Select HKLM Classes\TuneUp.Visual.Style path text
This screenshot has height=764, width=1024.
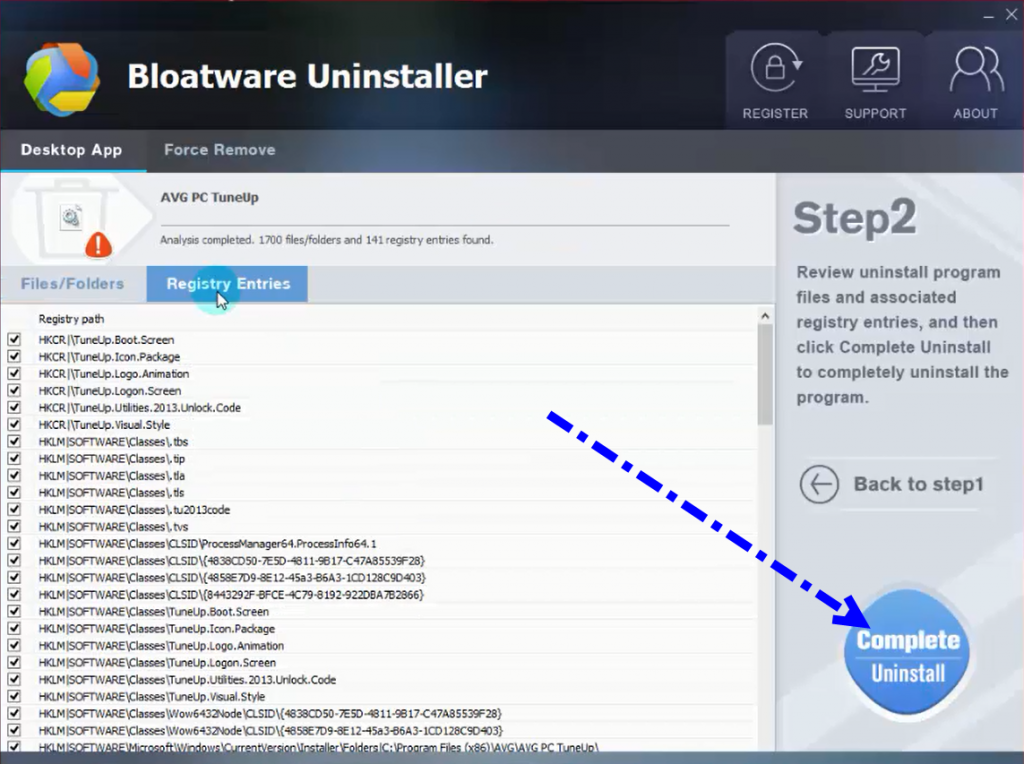[152, 697]
